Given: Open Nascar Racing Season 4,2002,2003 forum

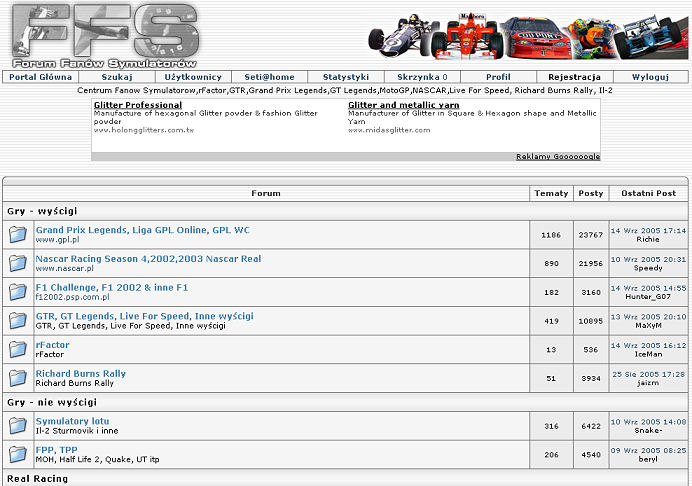Looking at the screenshot, I should tap(148, 259).
